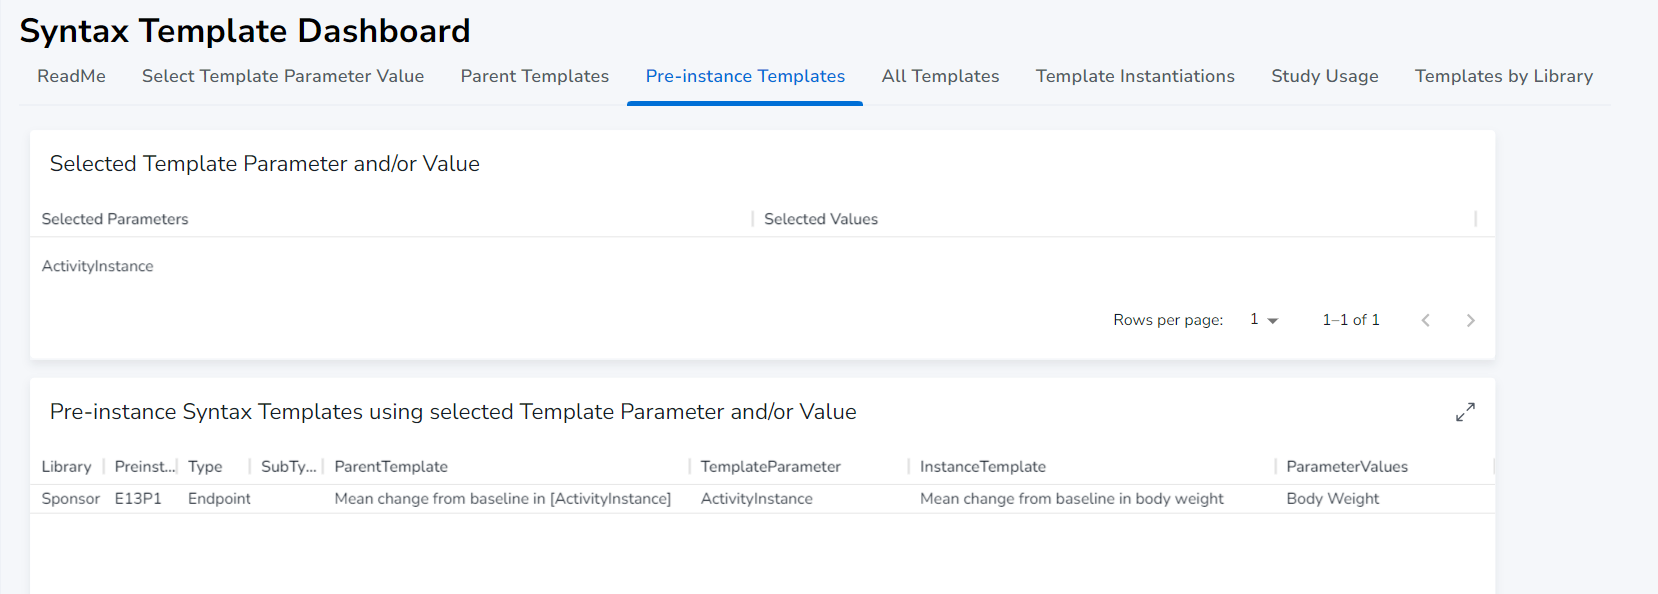
Task: Open the Templates by Library tab
Action: (1504, 76)
